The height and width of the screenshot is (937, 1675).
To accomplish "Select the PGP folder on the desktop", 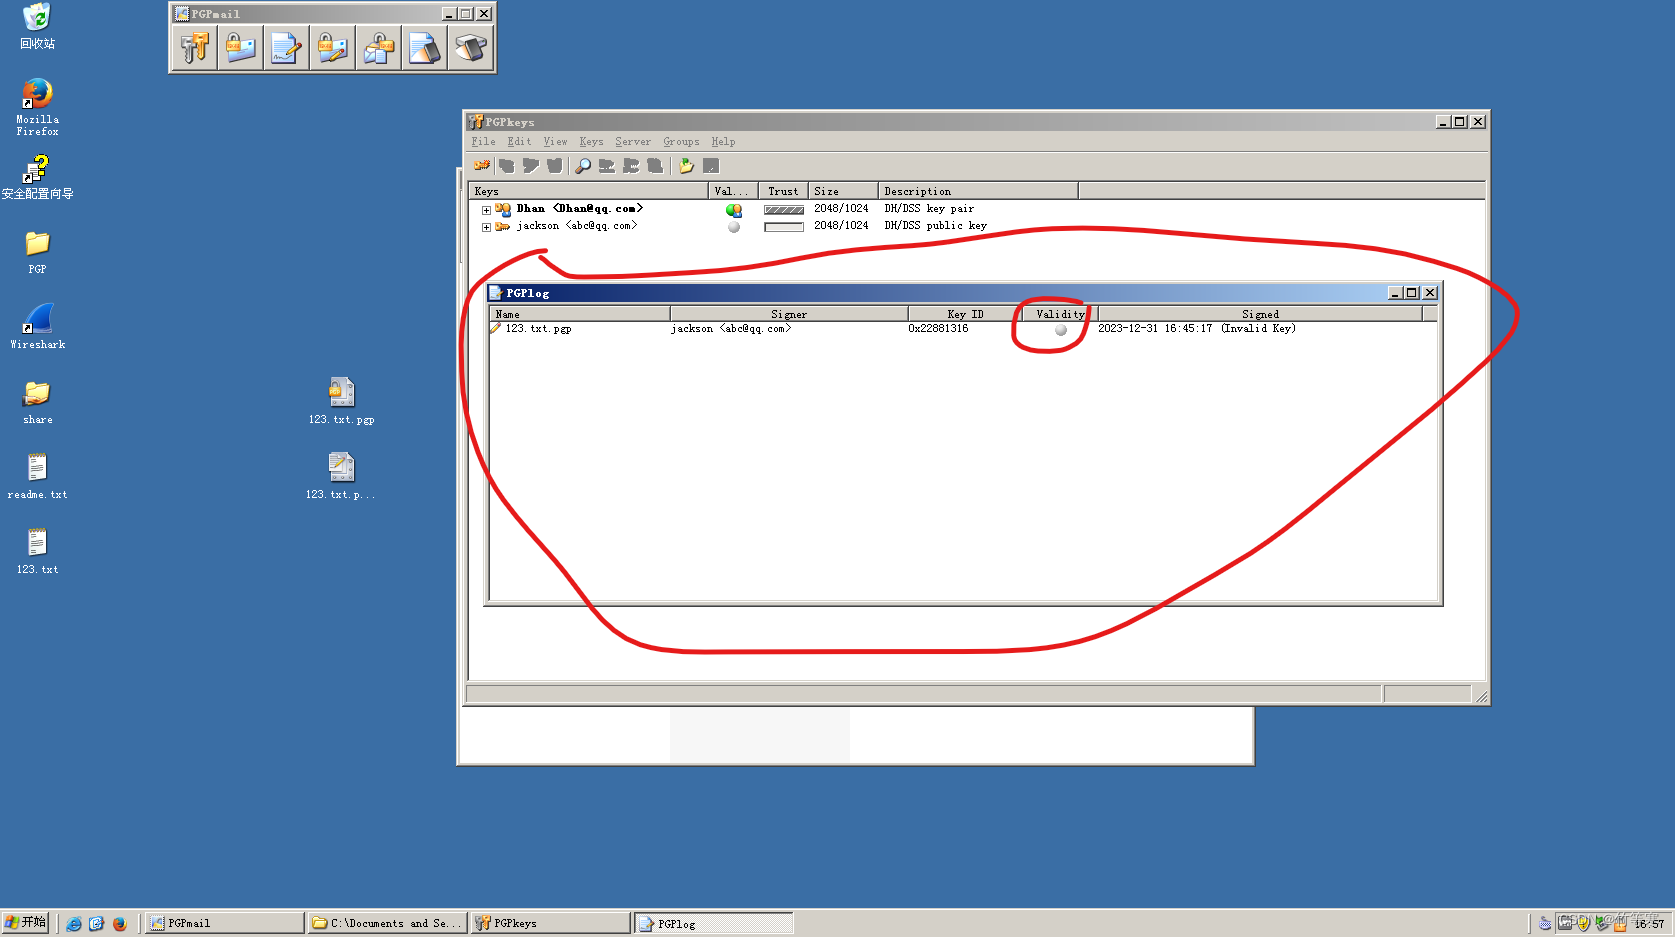I will pos(37,252).
